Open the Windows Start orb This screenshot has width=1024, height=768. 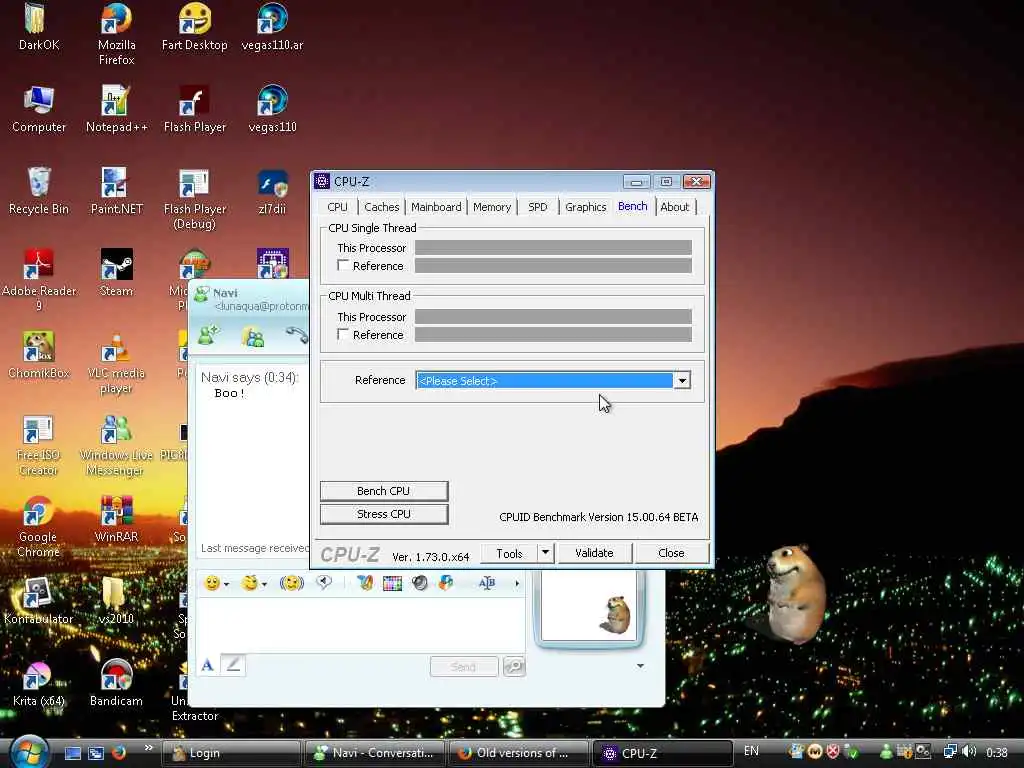tap(29, 751)
